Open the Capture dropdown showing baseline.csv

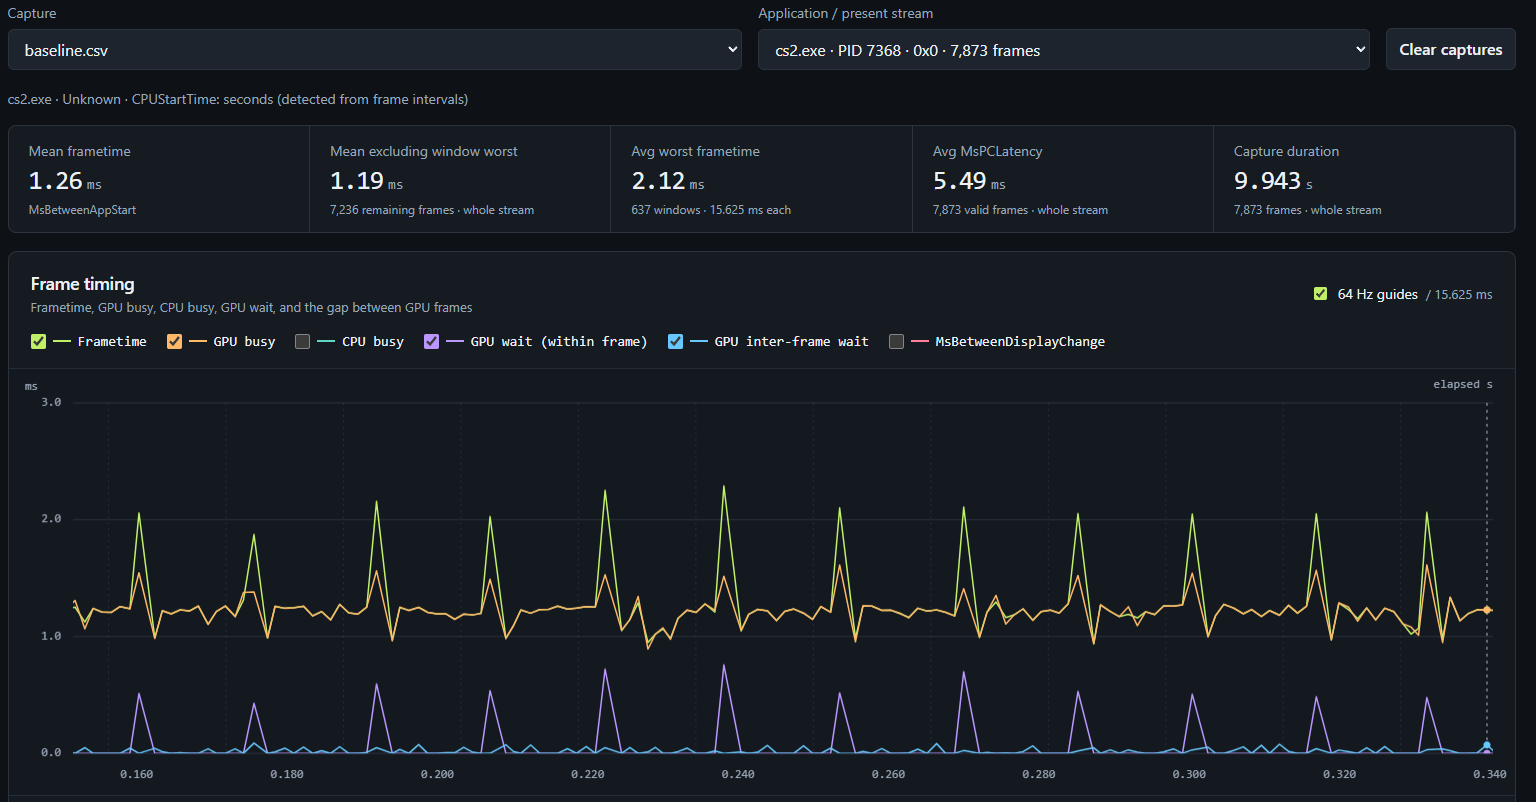(375, 50)
